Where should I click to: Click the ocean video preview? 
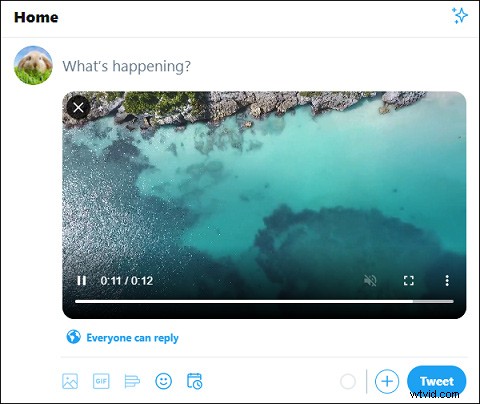(x=264, y=187)
